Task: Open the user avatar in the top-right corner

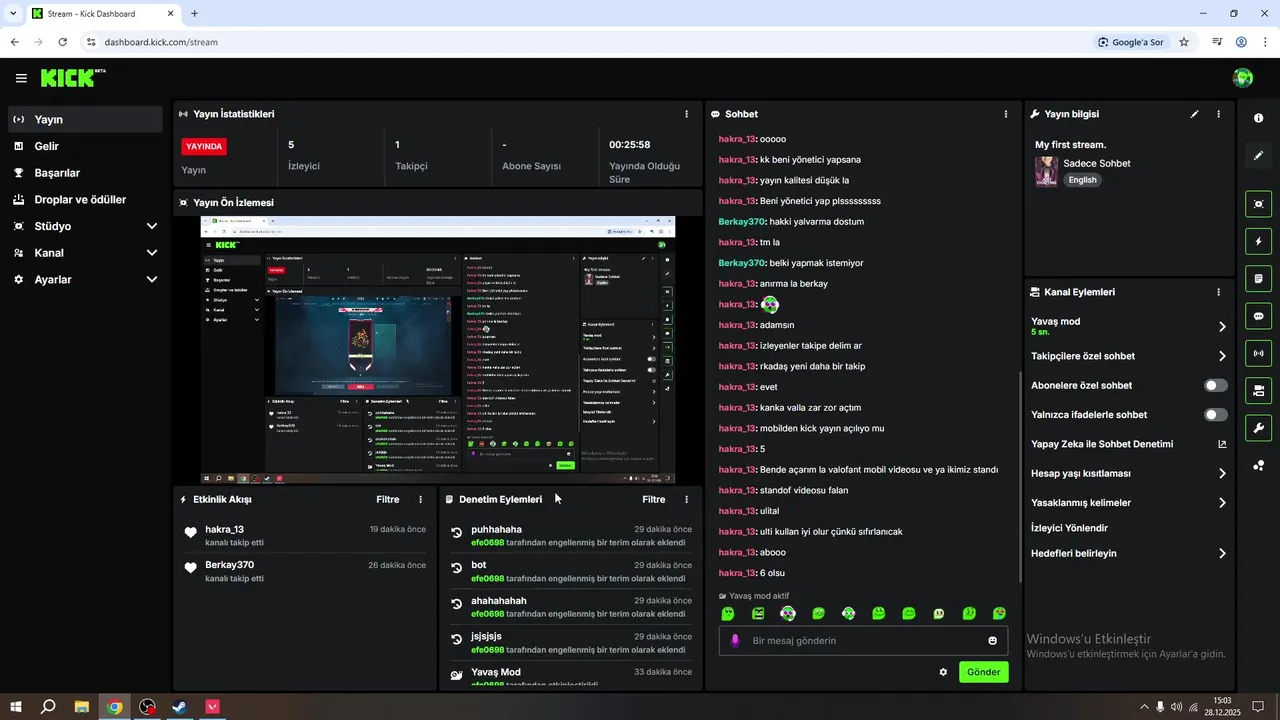Action: tap(1243, 78)
